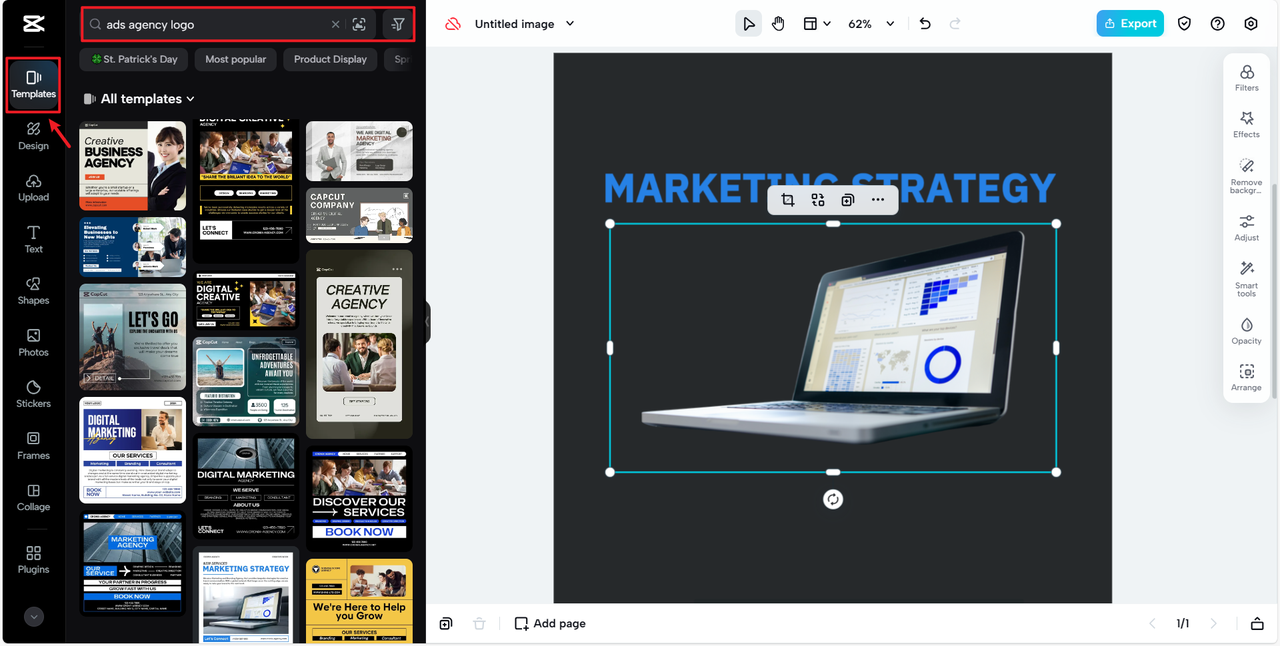Open the Templates panel in the sidebar
This screenshot has height=646, width=1280.
click(33, 84)
